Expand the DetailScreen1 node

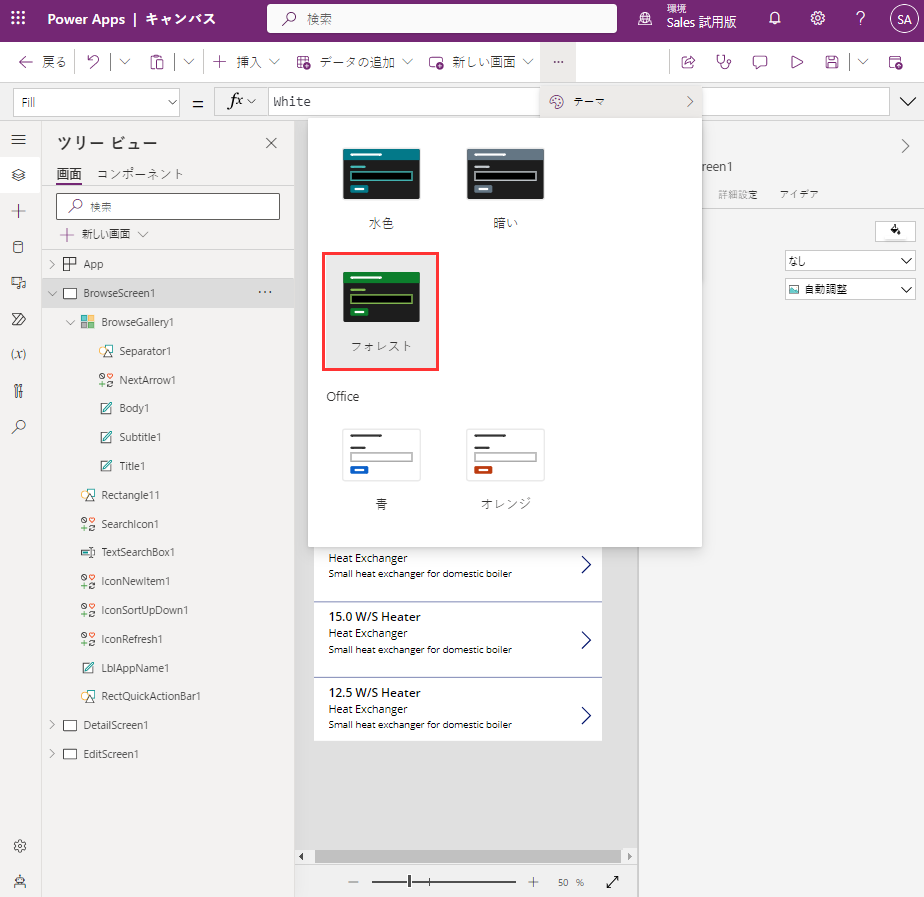tap(52, 725)
